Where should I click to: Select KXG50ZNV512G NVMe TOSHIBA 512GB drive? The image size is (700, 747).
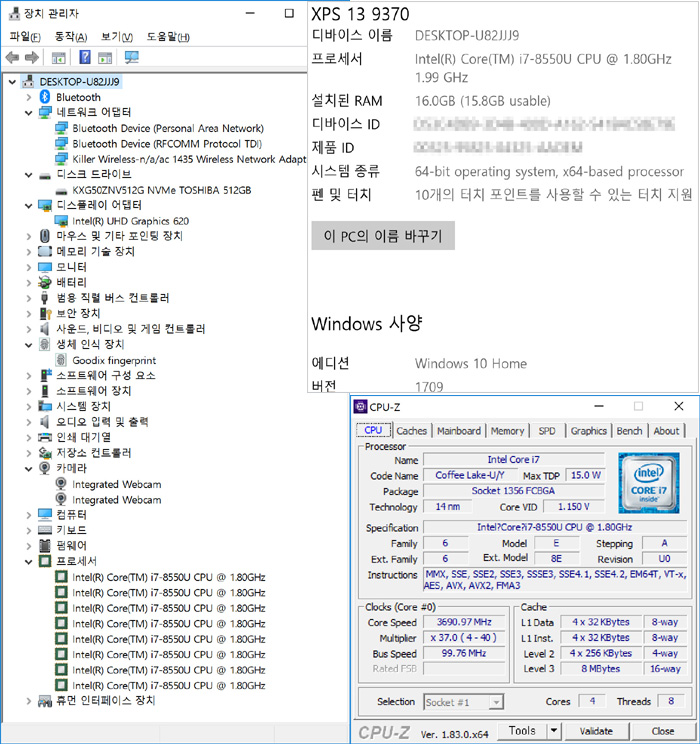click(x=162, y=190)
